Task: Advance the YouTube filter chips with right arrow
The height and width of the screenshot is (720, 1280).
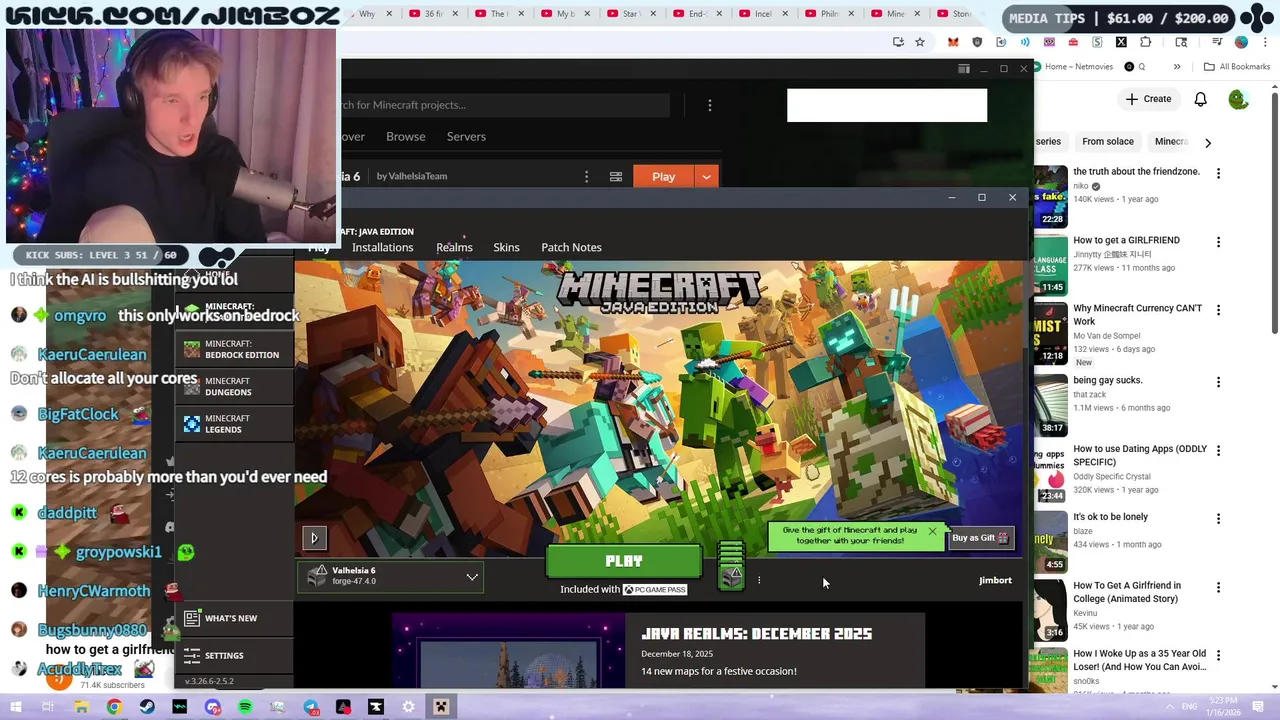Action: point(1208,143)
